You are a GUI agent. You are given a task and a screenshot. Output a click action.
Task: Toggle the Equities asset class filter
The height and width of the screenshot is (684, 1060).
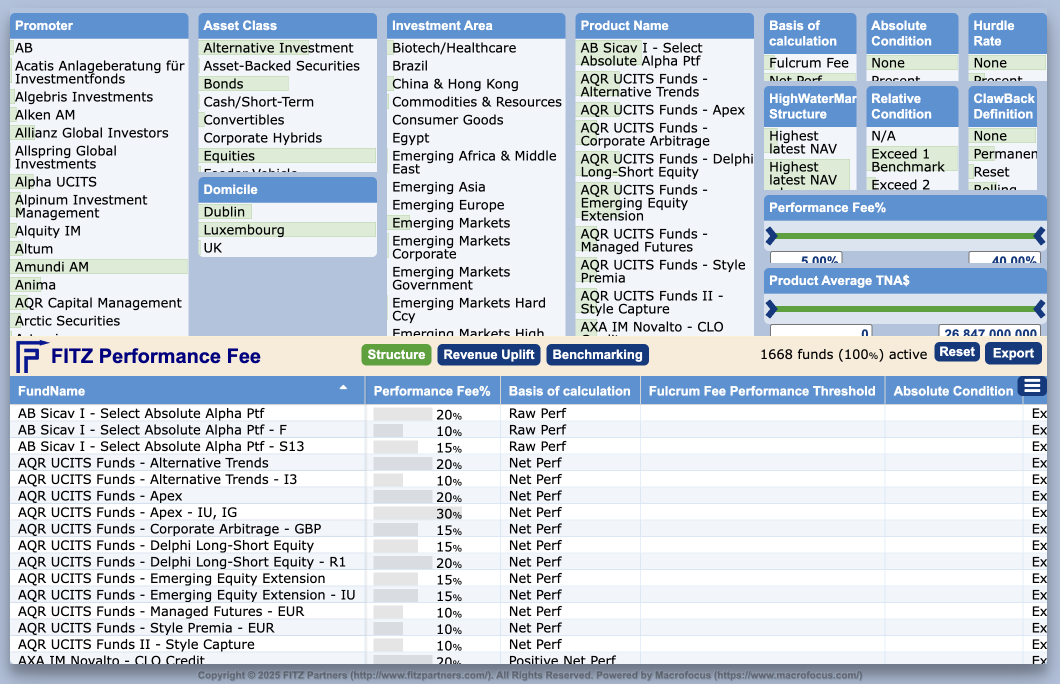point(229,156)
